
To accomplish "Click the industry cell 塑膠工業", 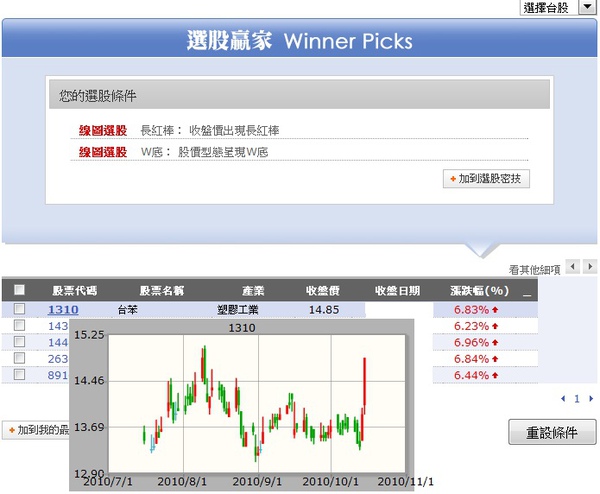I will pyautogui.click(x=238, y=310).
